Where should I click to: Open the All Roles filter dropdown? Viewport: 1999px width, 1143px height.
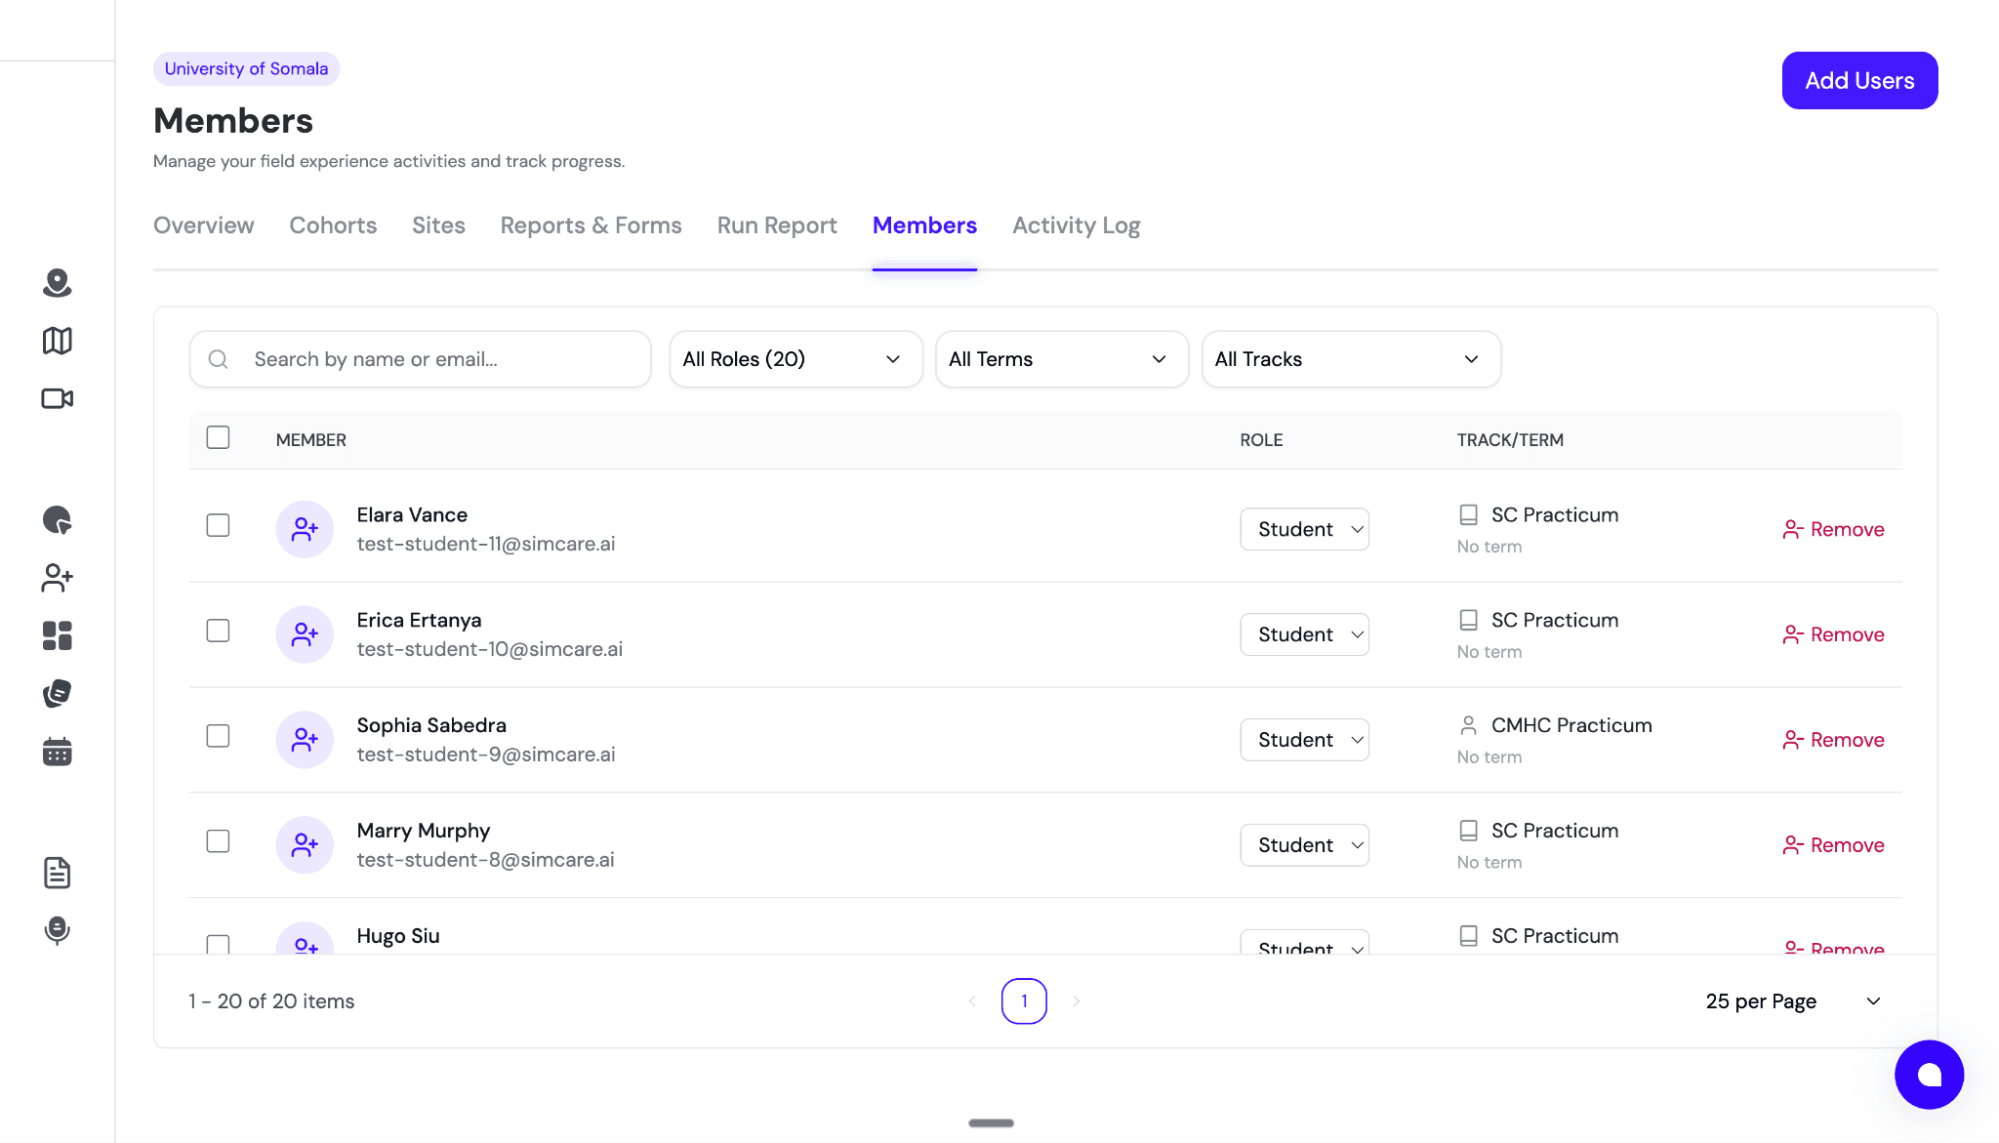point(795,359)
